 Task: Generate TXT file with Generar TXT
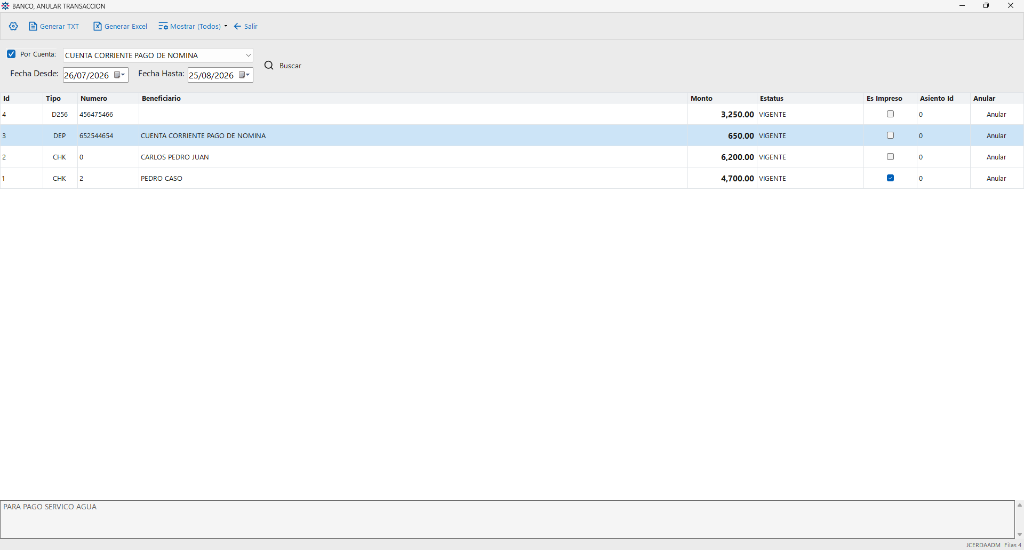[x=54, y=27]
